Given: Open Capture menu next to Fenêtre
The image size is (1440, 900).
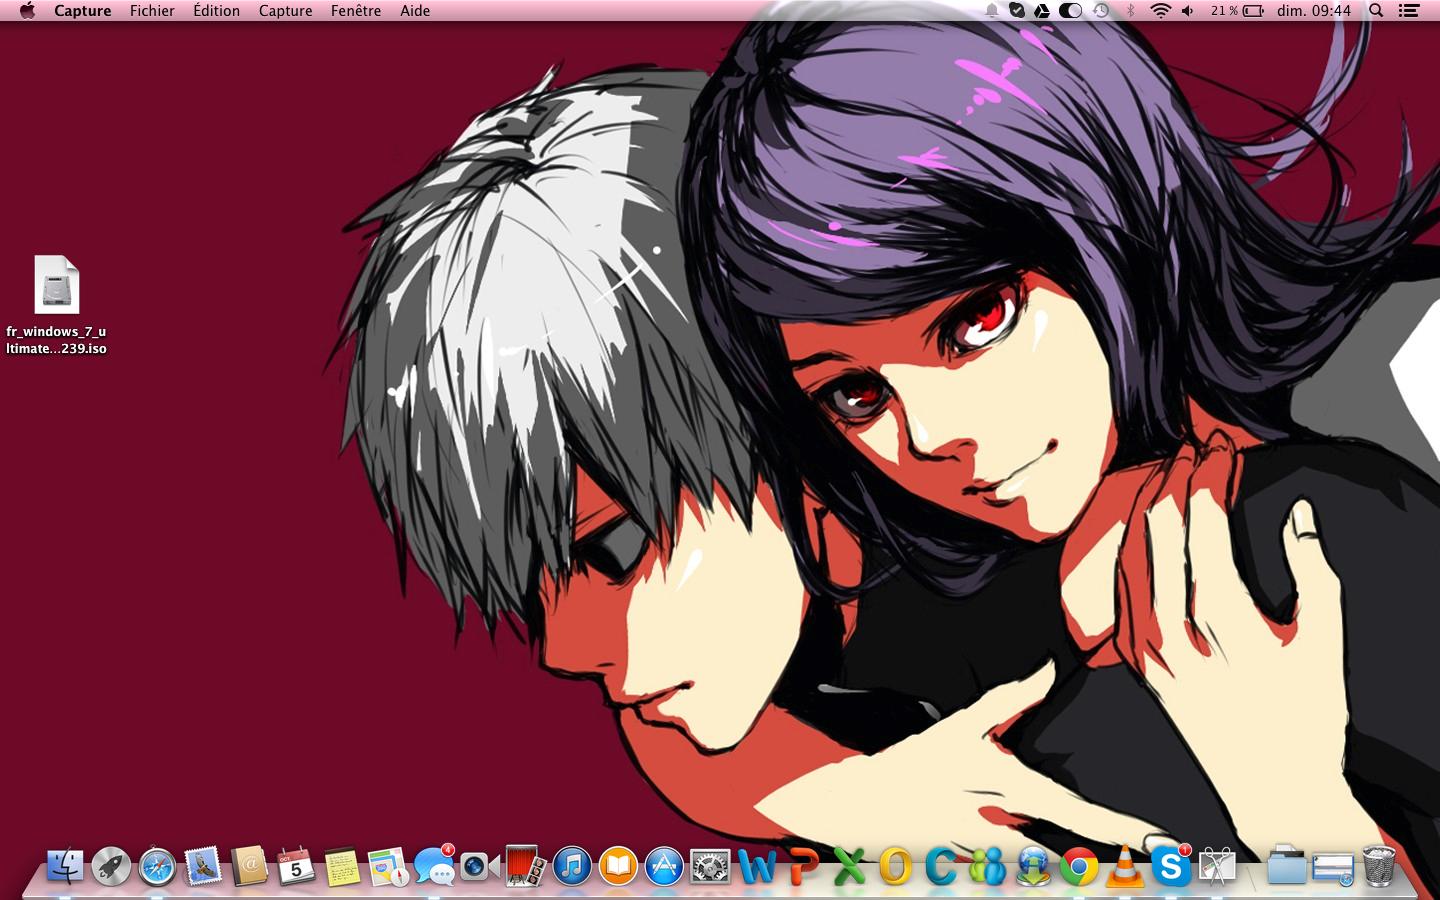Looking at the screenshot, I should pyautogui.click(x=286, y=11).
